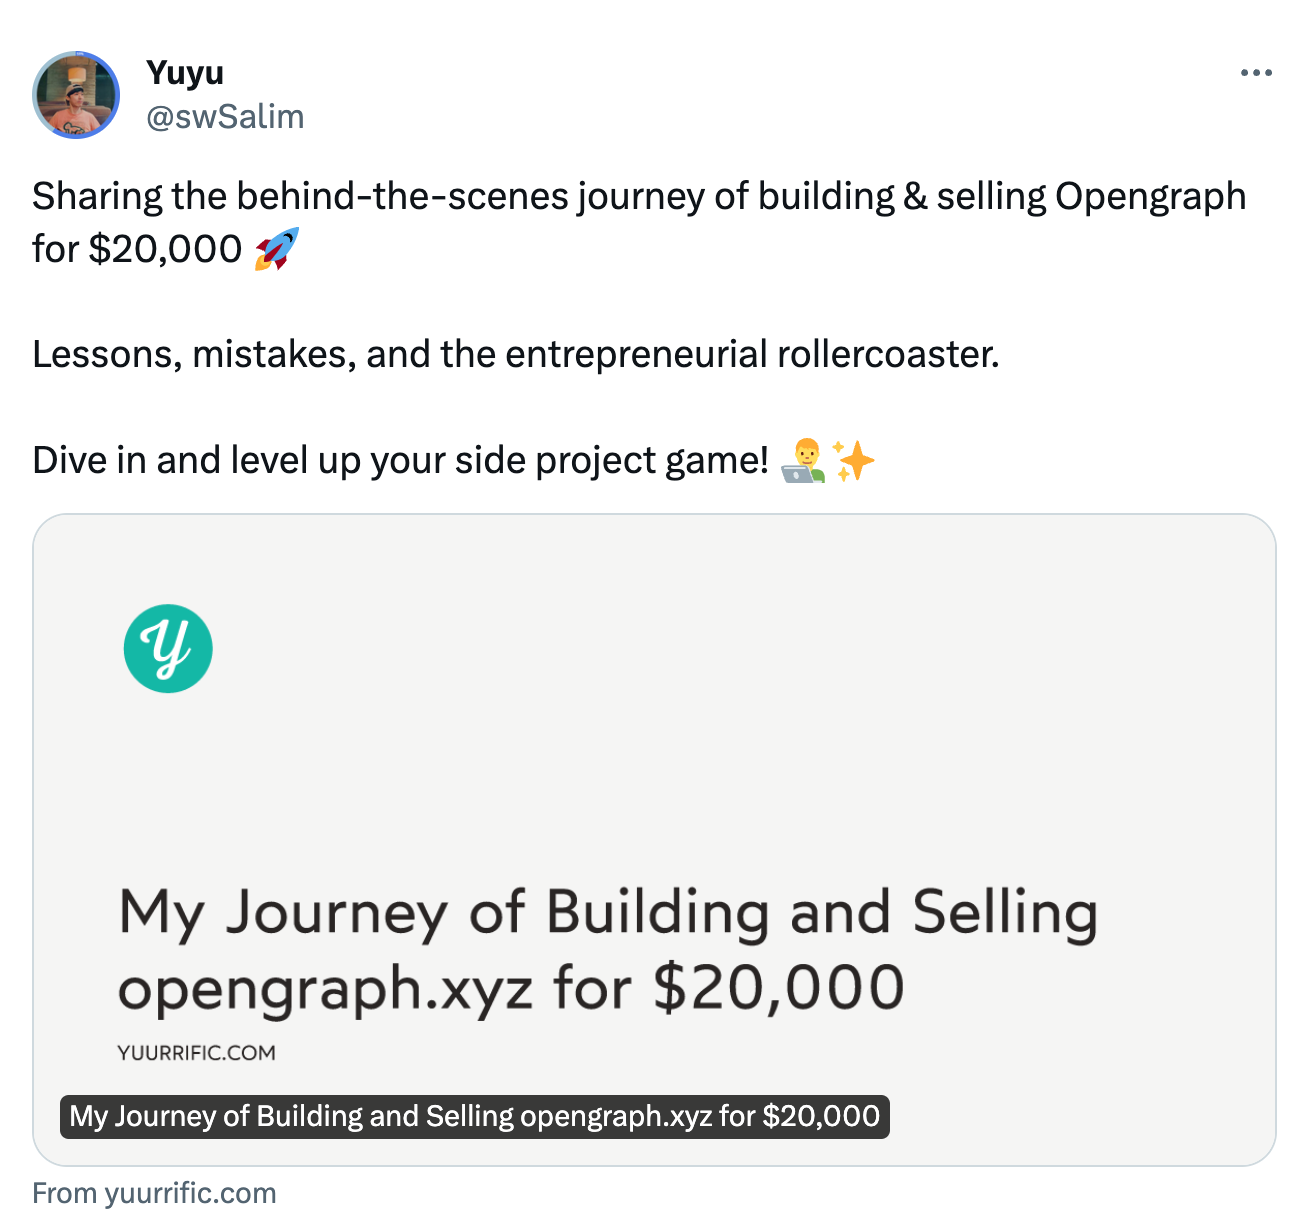Screen dimensions: 1308x1218
Task: Click the word "Opengraph" in tweet text
Action: 1150,196
